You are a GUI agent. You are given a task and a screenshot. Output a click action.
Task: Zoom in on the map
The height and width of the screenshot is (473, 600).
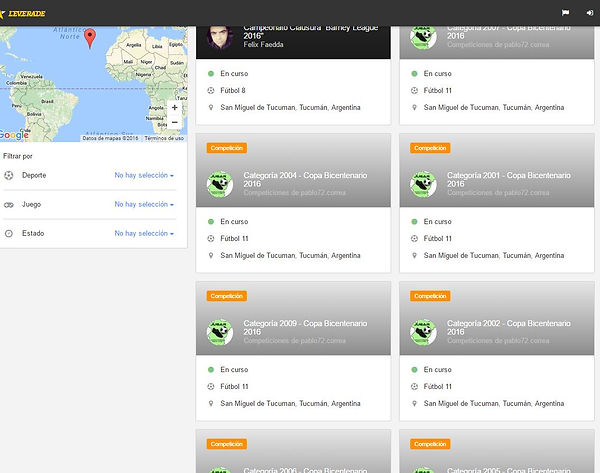pos(174,108)
